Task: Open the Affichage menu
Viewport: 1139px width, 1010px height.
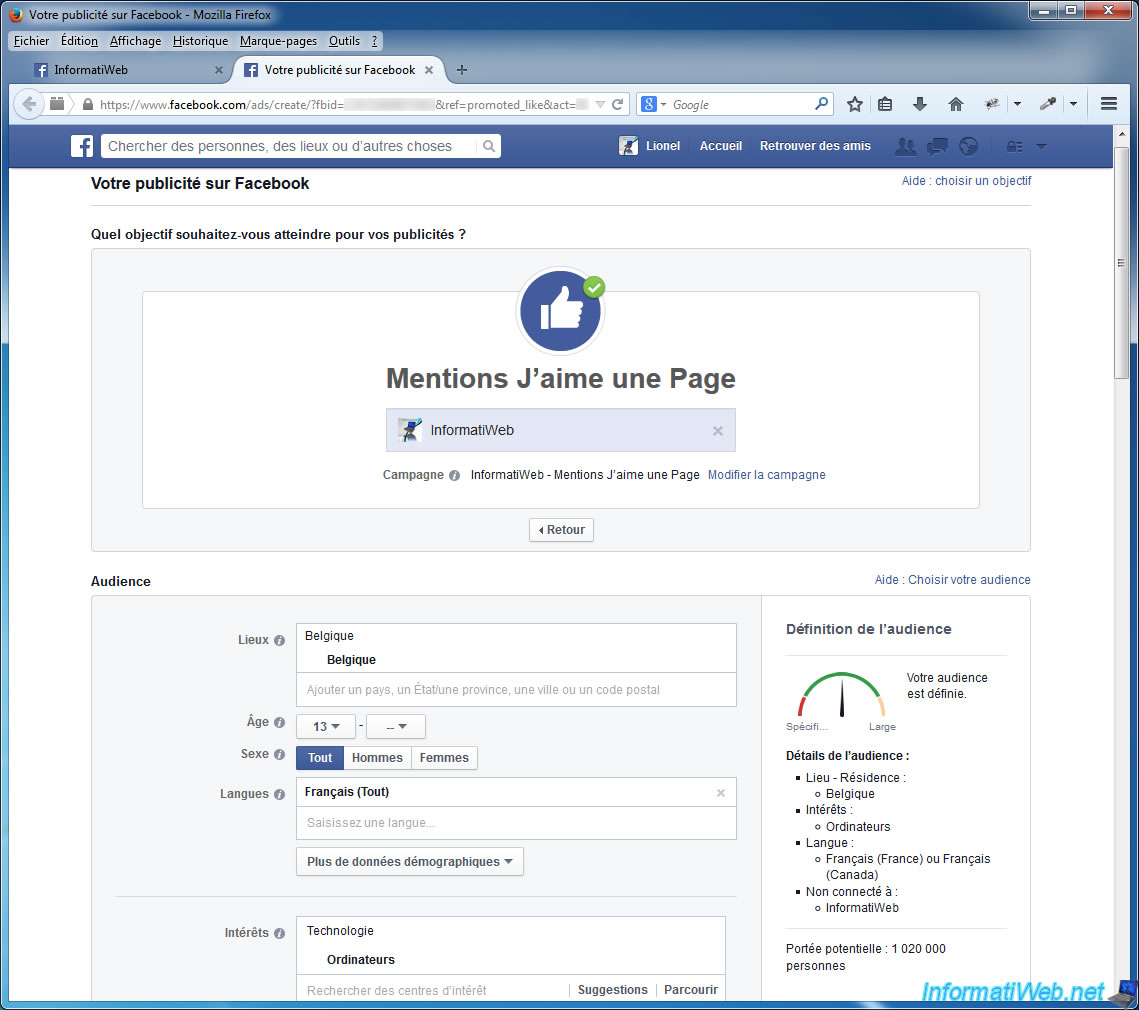Action: [x=136, y=41]
